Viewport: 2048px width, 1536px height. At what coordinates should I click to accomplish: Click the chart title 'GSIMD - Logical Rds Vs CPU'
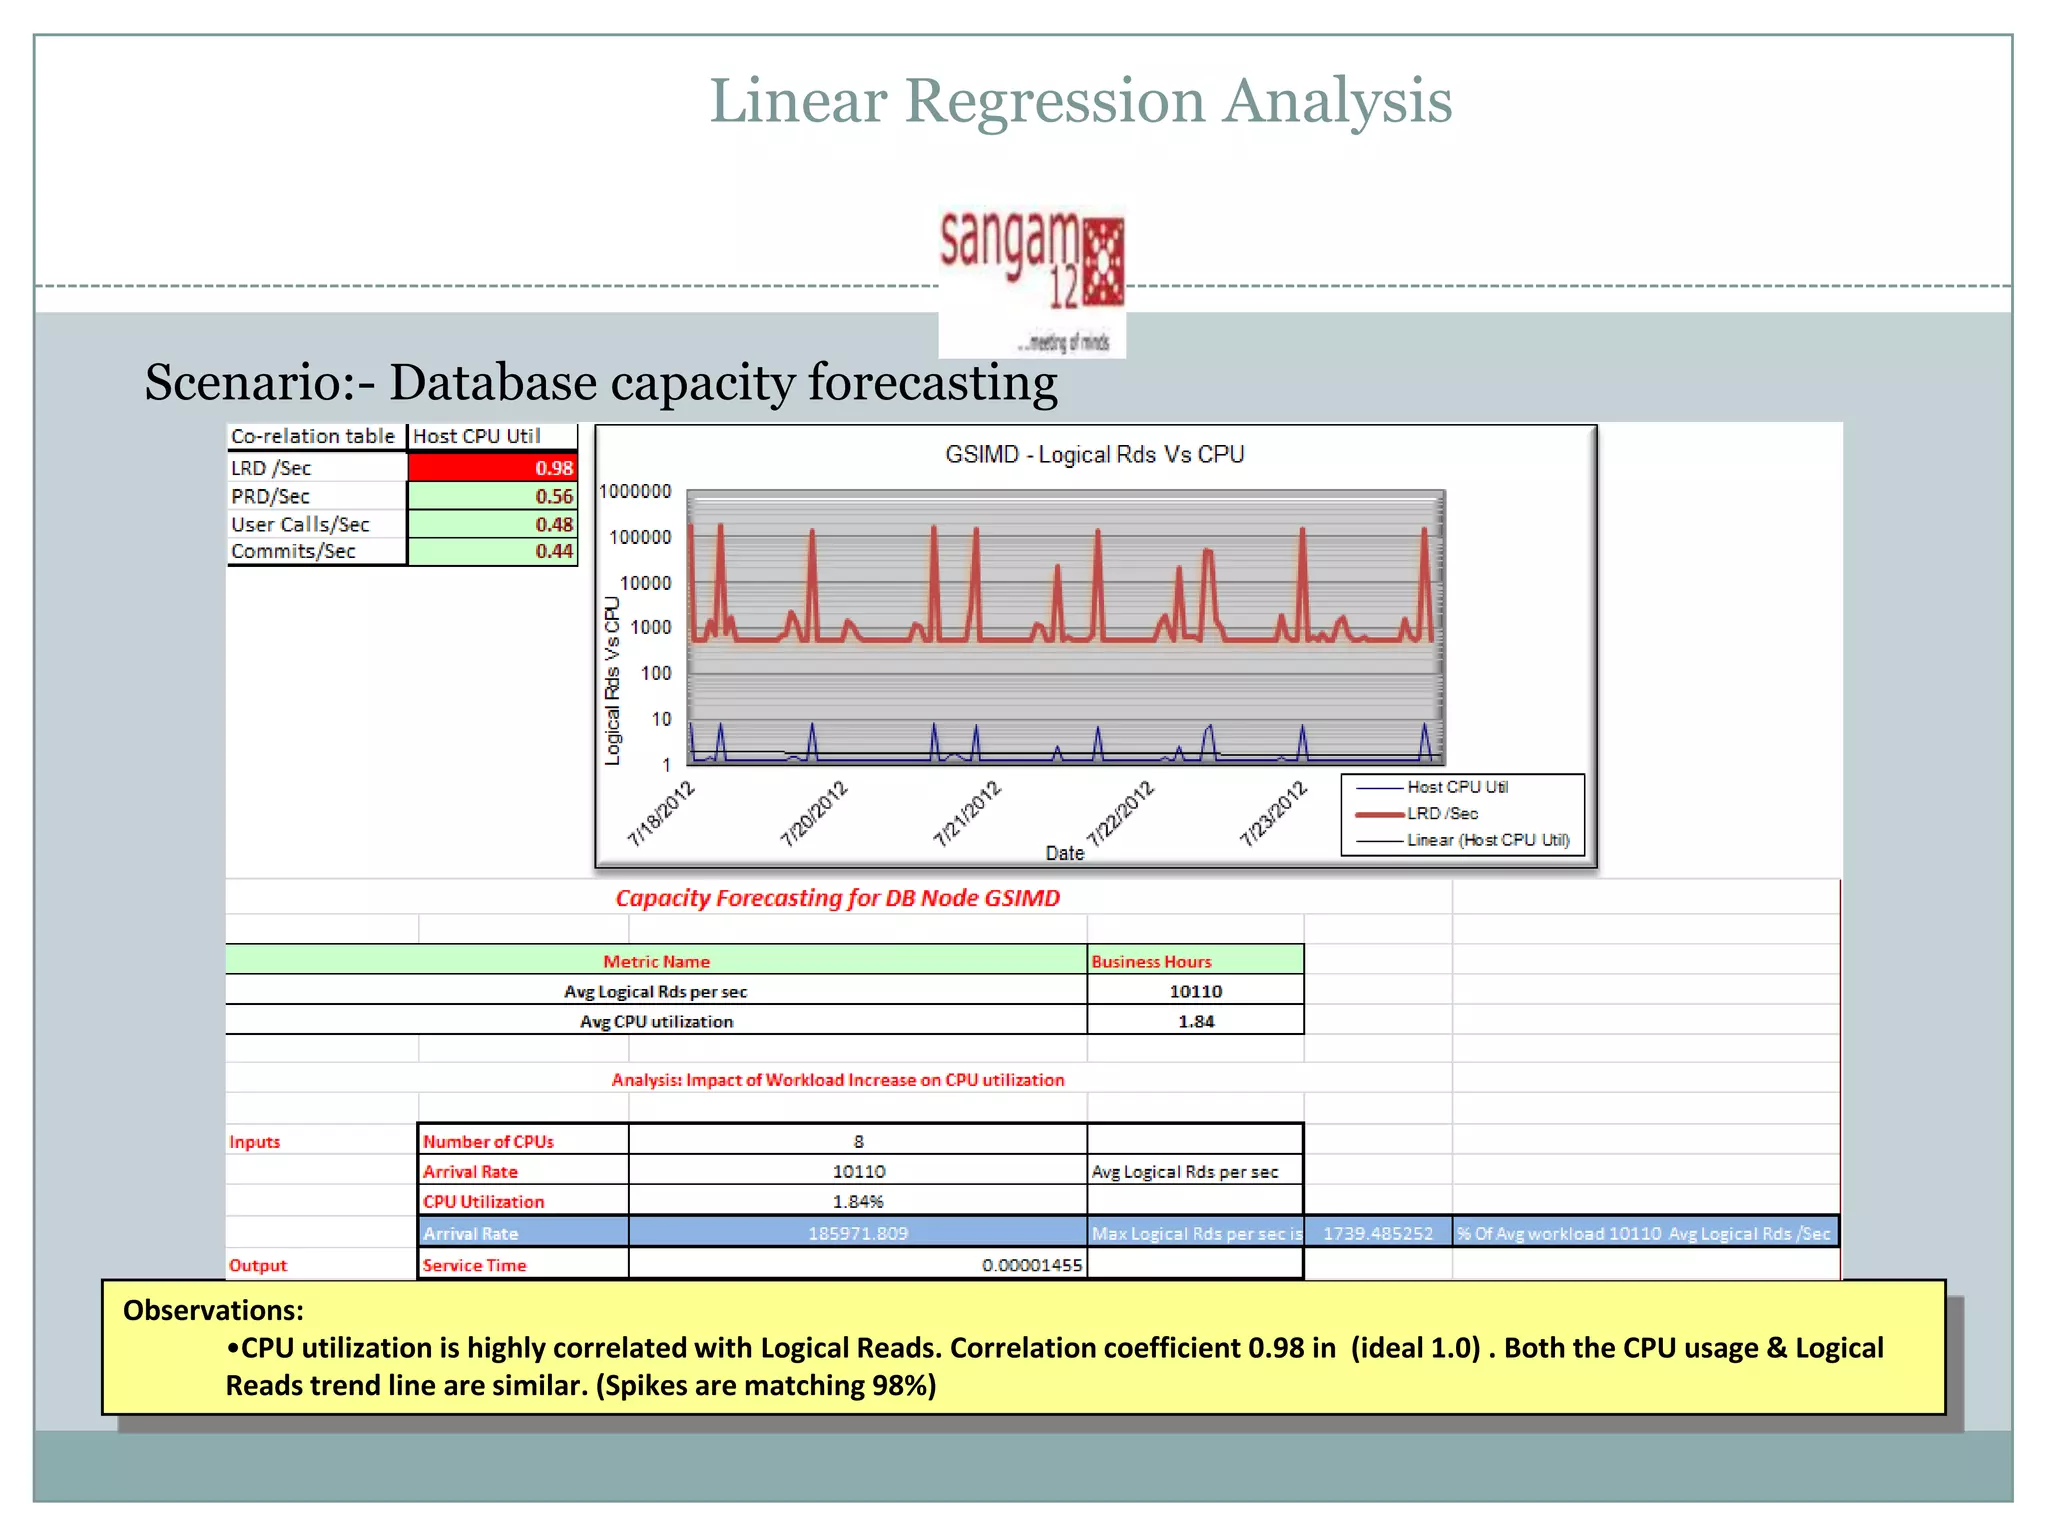1094,455
